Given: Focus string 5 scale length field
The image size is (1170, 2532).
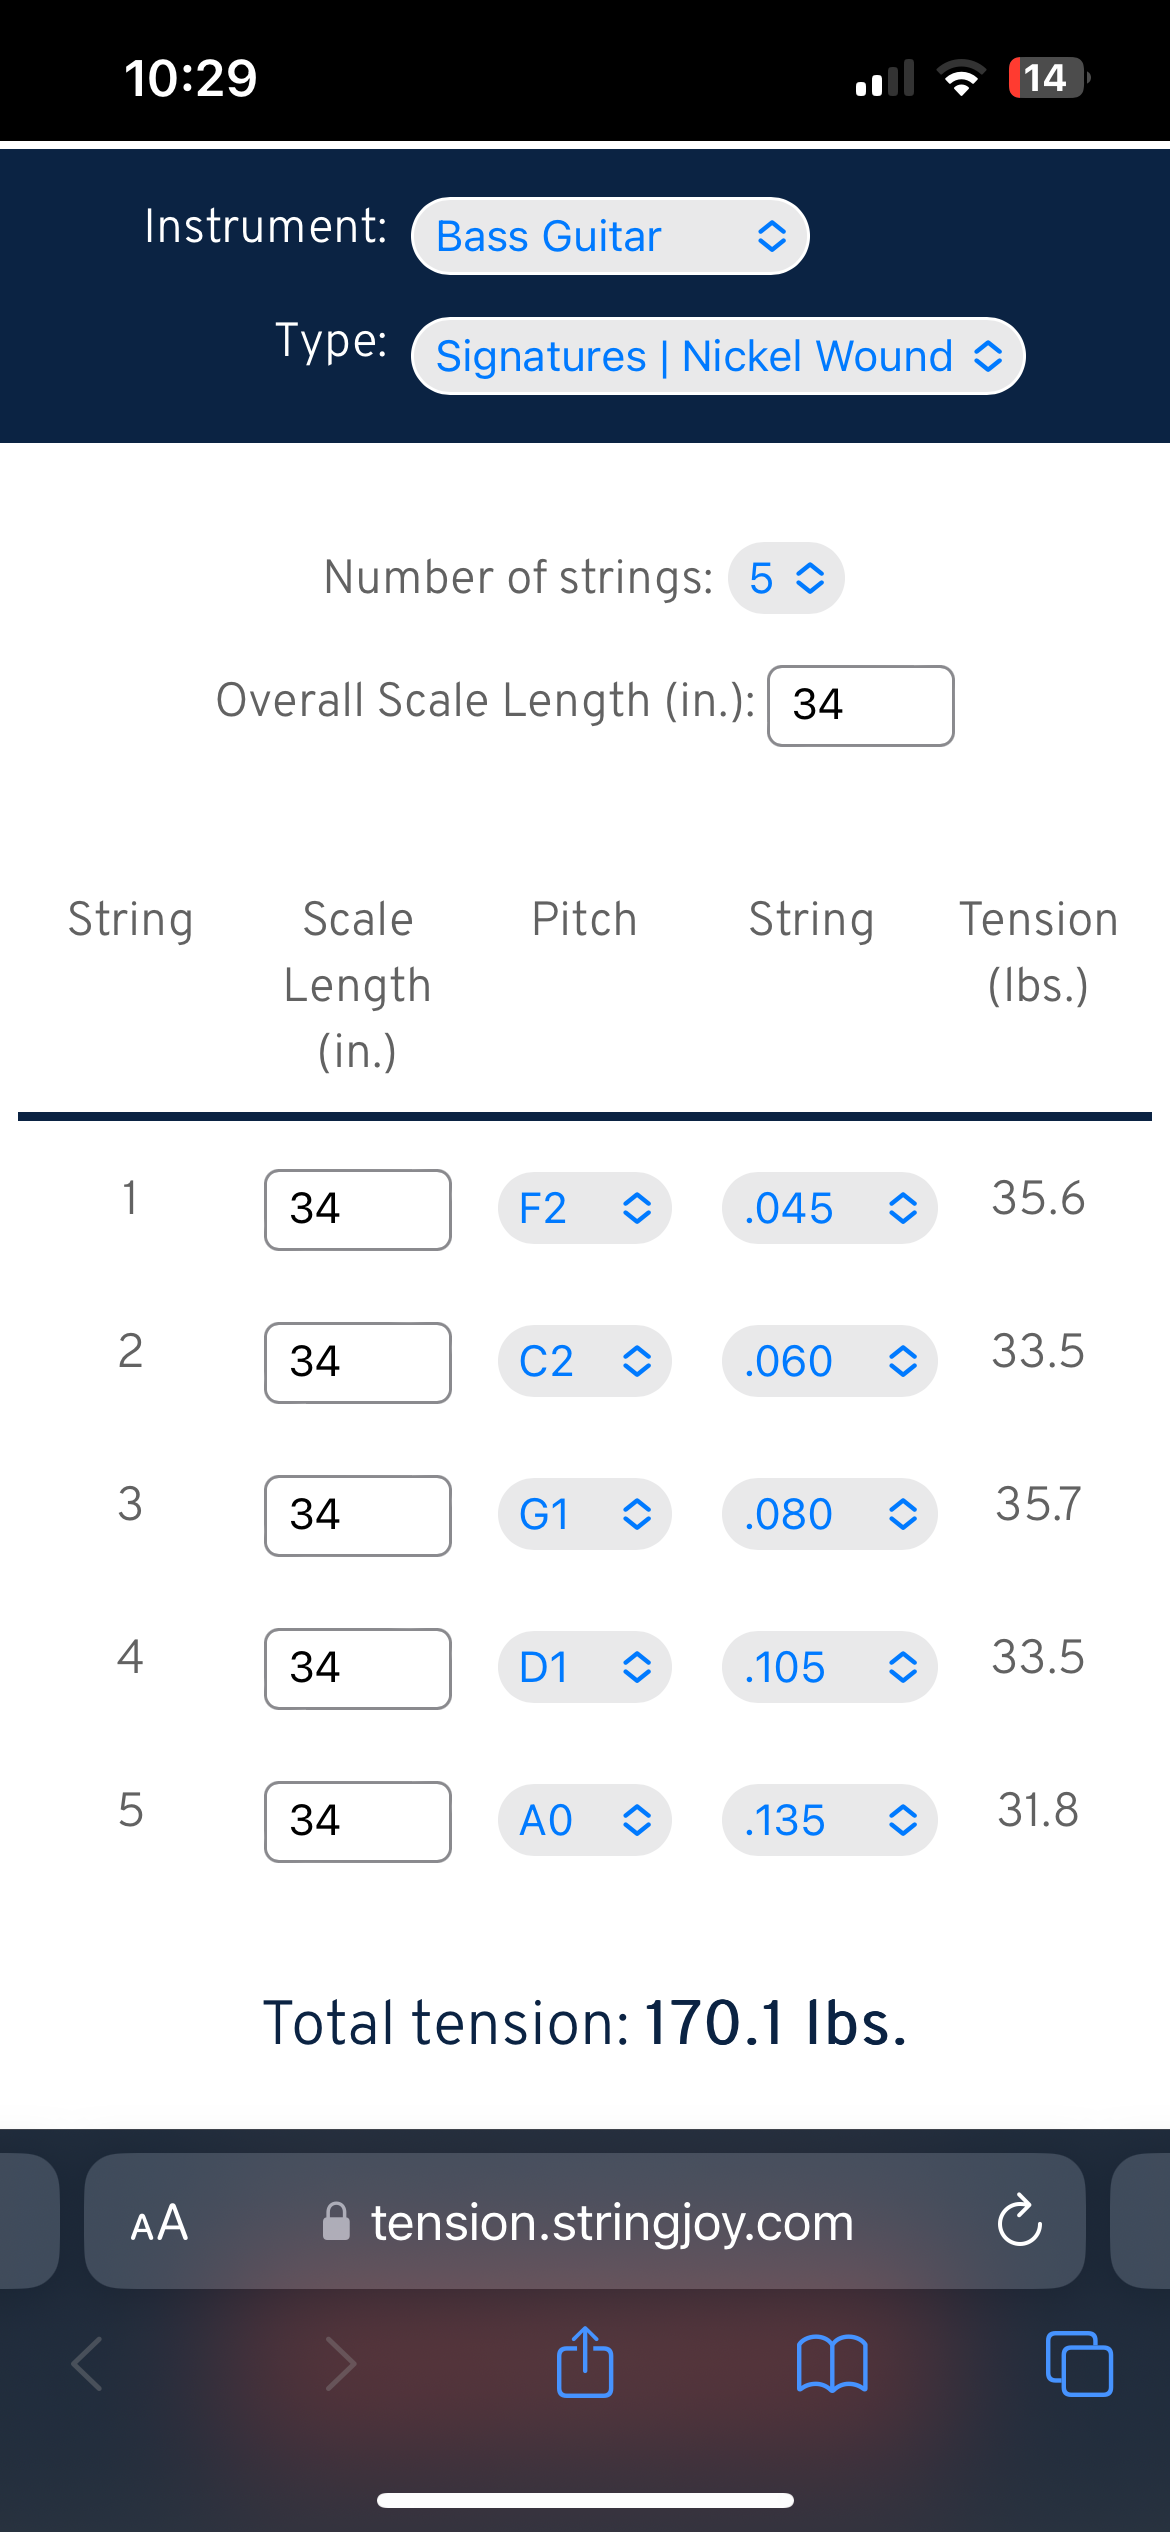Looking at the screenshot, I should (x=358, y=1822).
